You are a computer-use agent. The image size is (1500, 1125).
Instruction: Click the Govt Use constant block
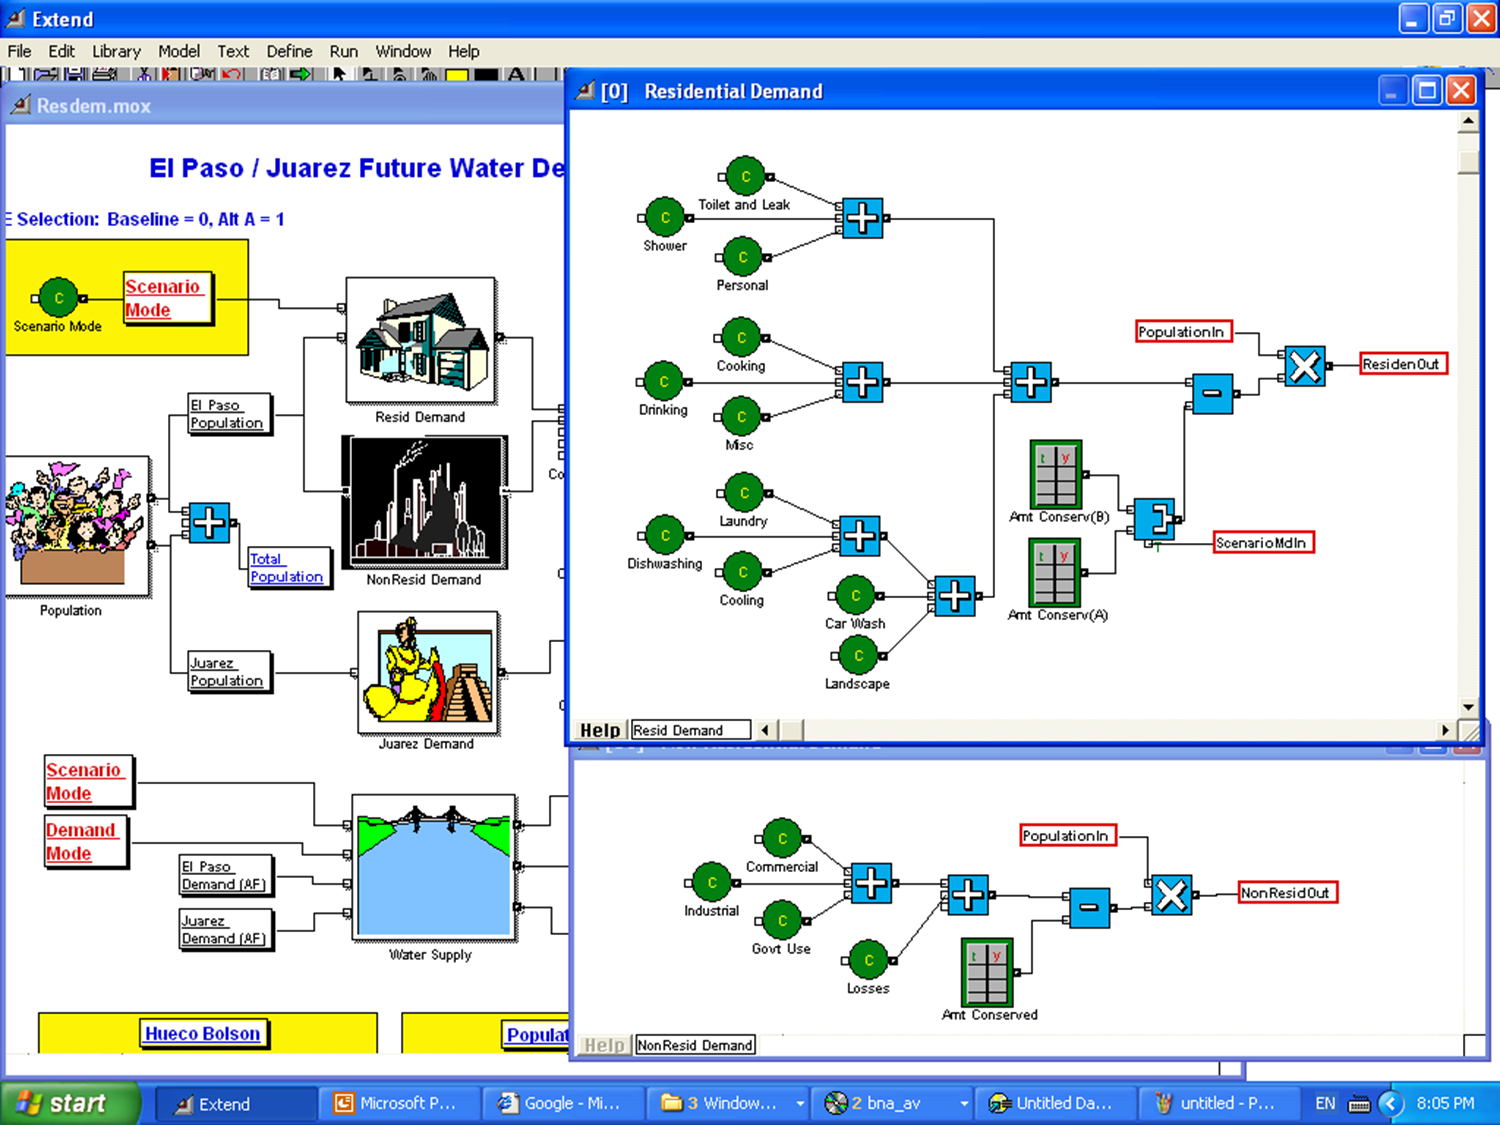point(782,920)
